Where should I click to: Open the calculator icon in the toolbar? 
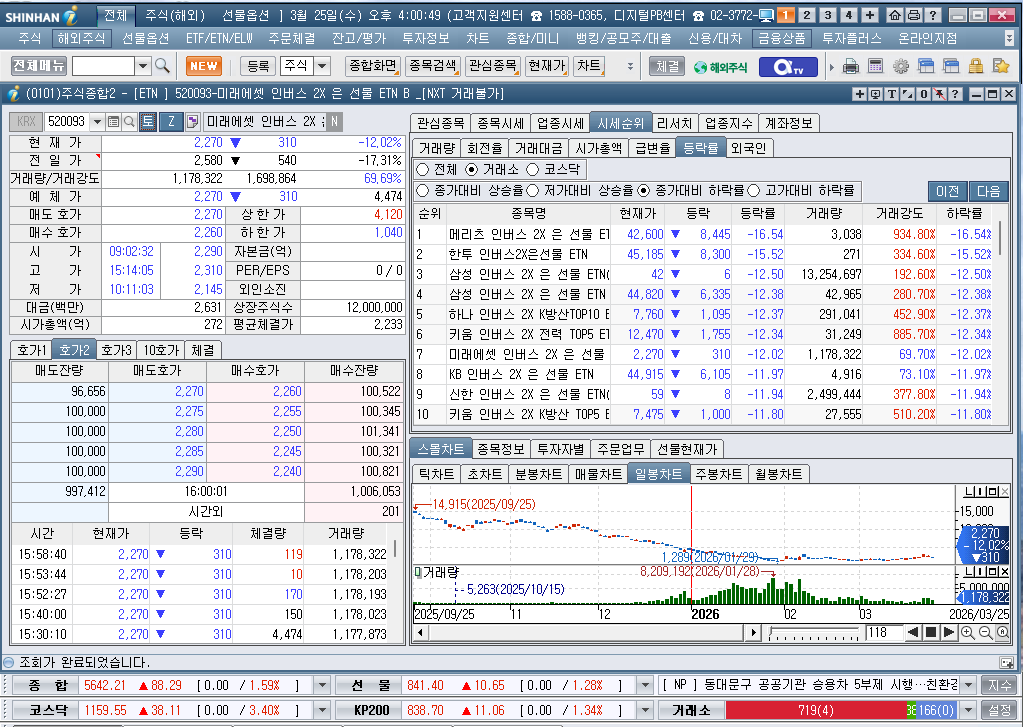click(876, 66)
